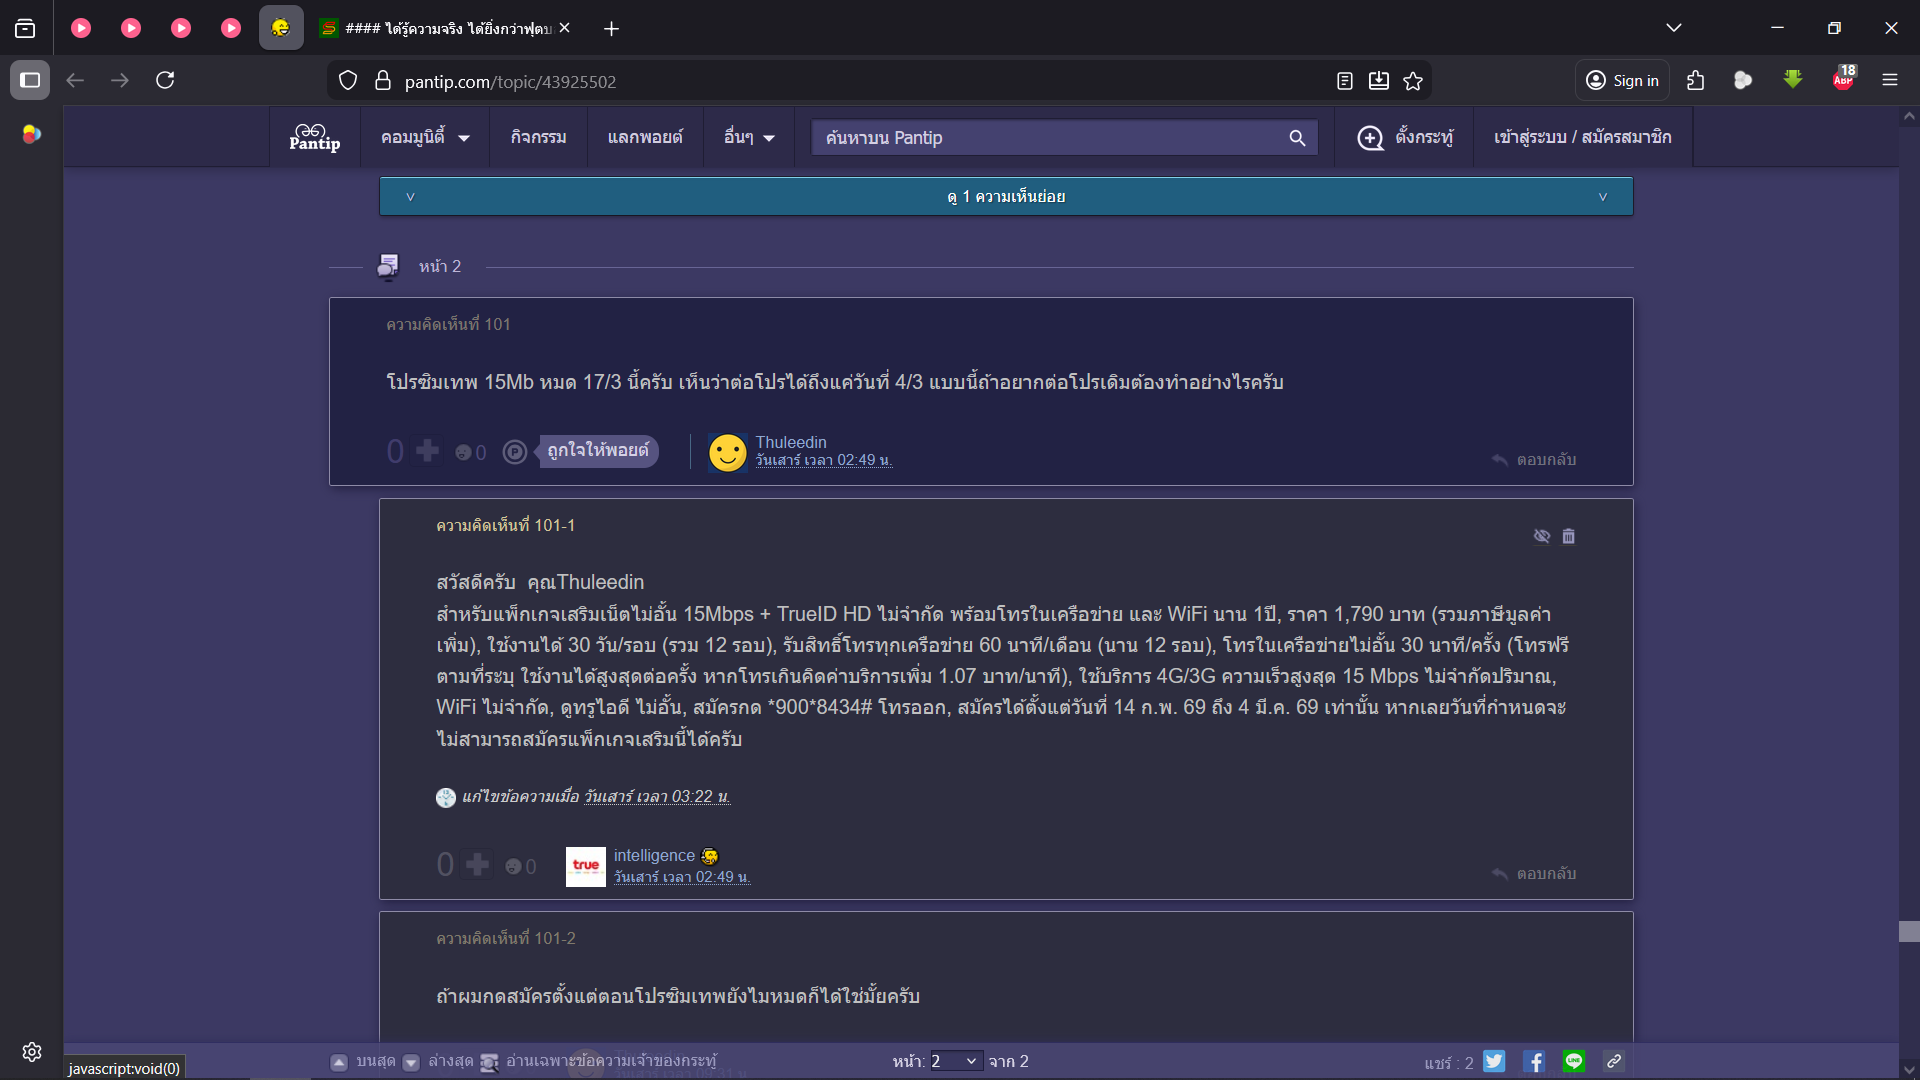Screen dimensions: 1920x1080
Task: Toggle reader view in address bar
Action: pos(1344,81)
